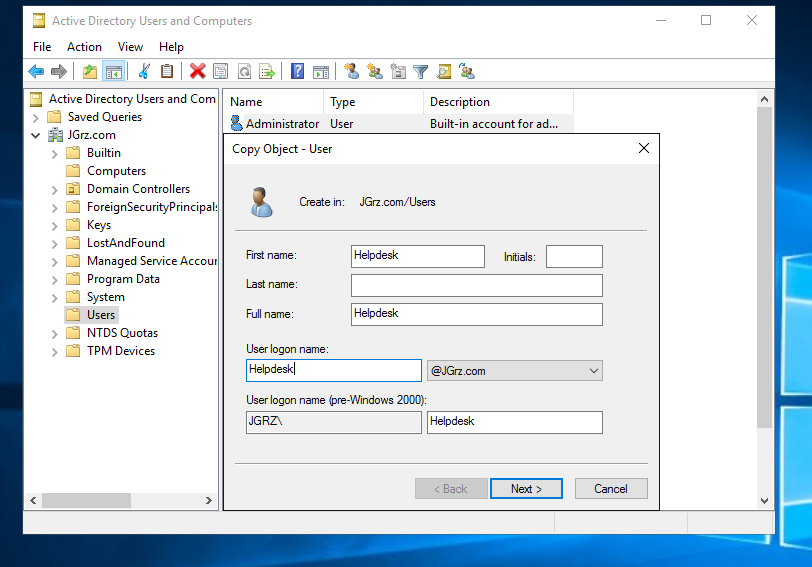The width and height of the screenshot is (812, 567).
Task: Expand the ForeignSecurityPrincipals node
Action: pyautogui.click(x=54, y=208)
